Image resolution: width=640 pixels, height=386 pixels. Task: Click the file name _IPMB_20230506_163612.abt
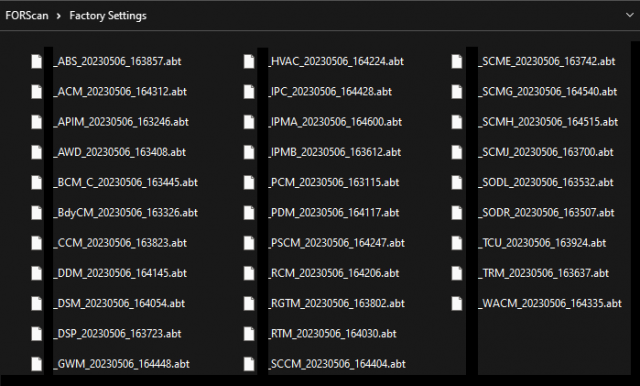(335, 152)
